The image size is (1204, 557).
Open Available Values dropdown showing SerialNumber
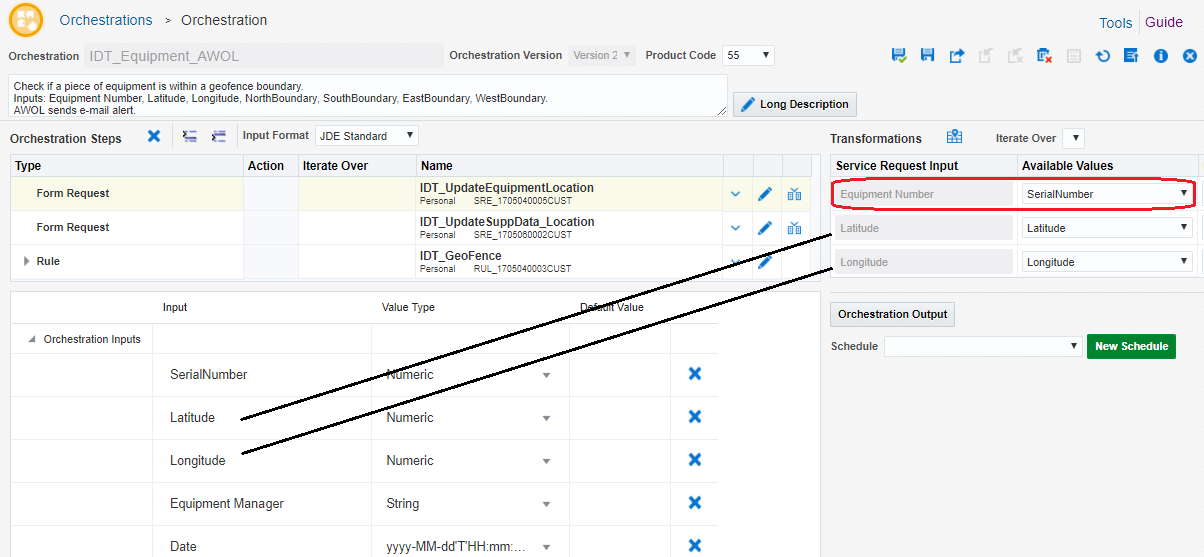[1107, 194]
